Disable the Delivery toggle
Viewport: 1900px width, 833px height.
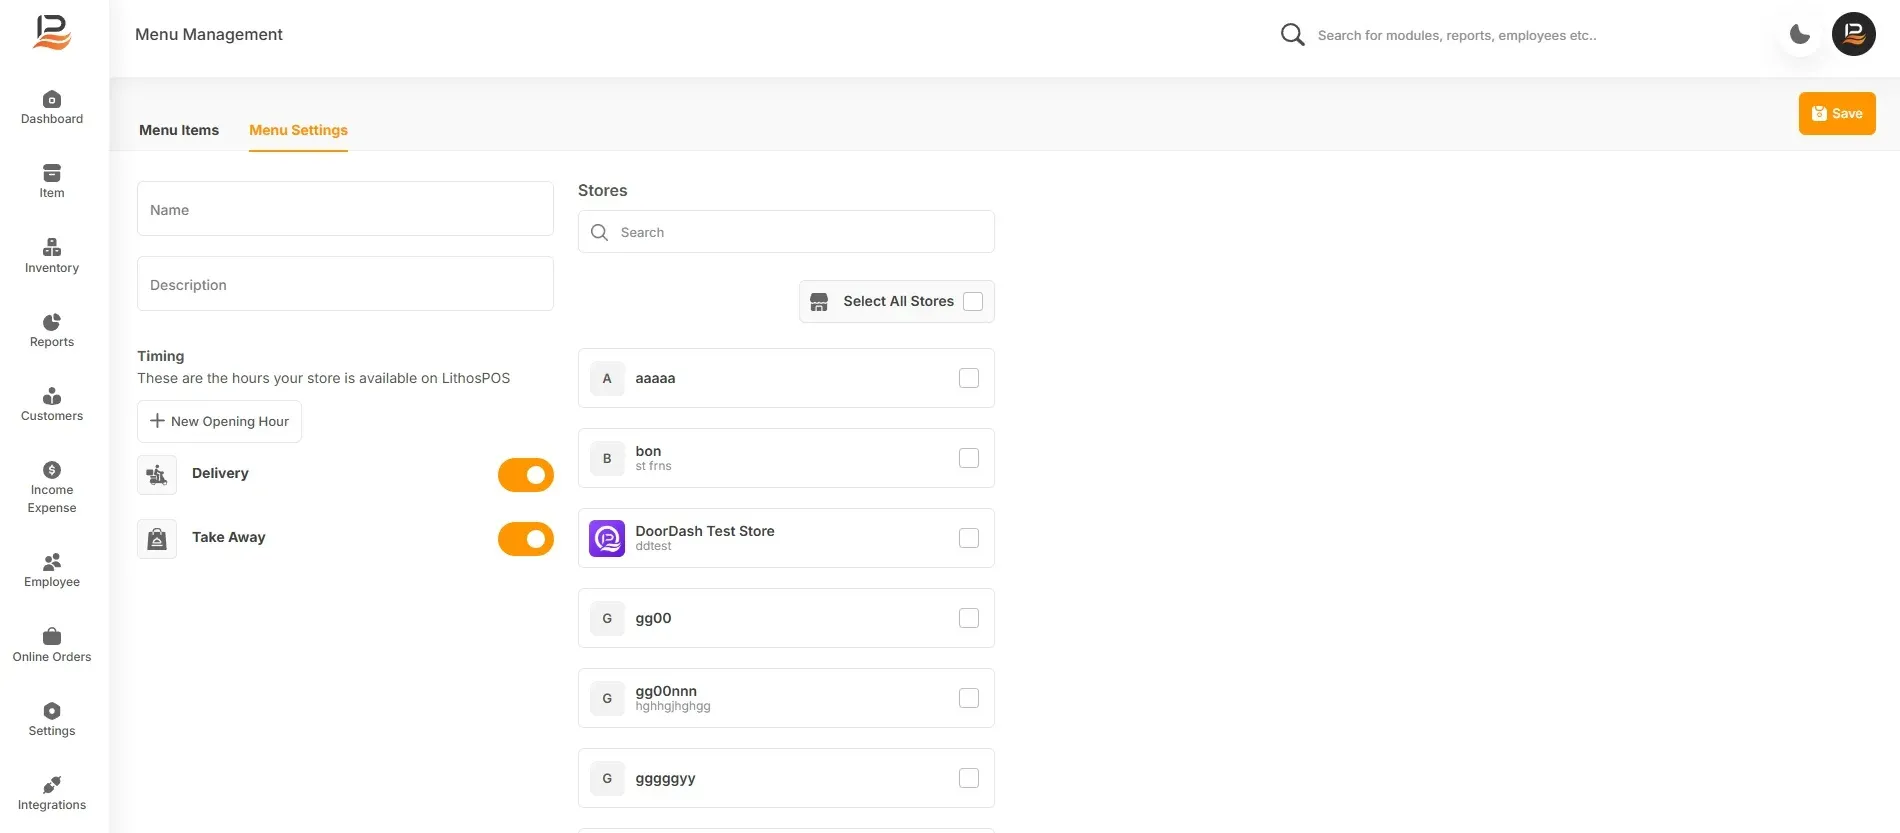[x=526, y=475]
